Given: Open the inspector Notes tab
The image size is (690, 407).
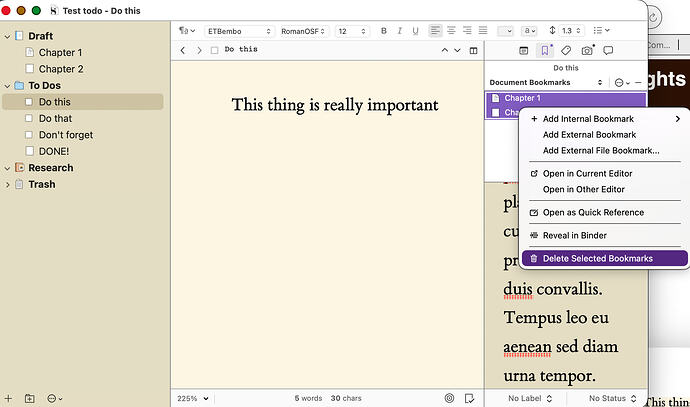Looking at the screenshot, I should coord(524,51).
